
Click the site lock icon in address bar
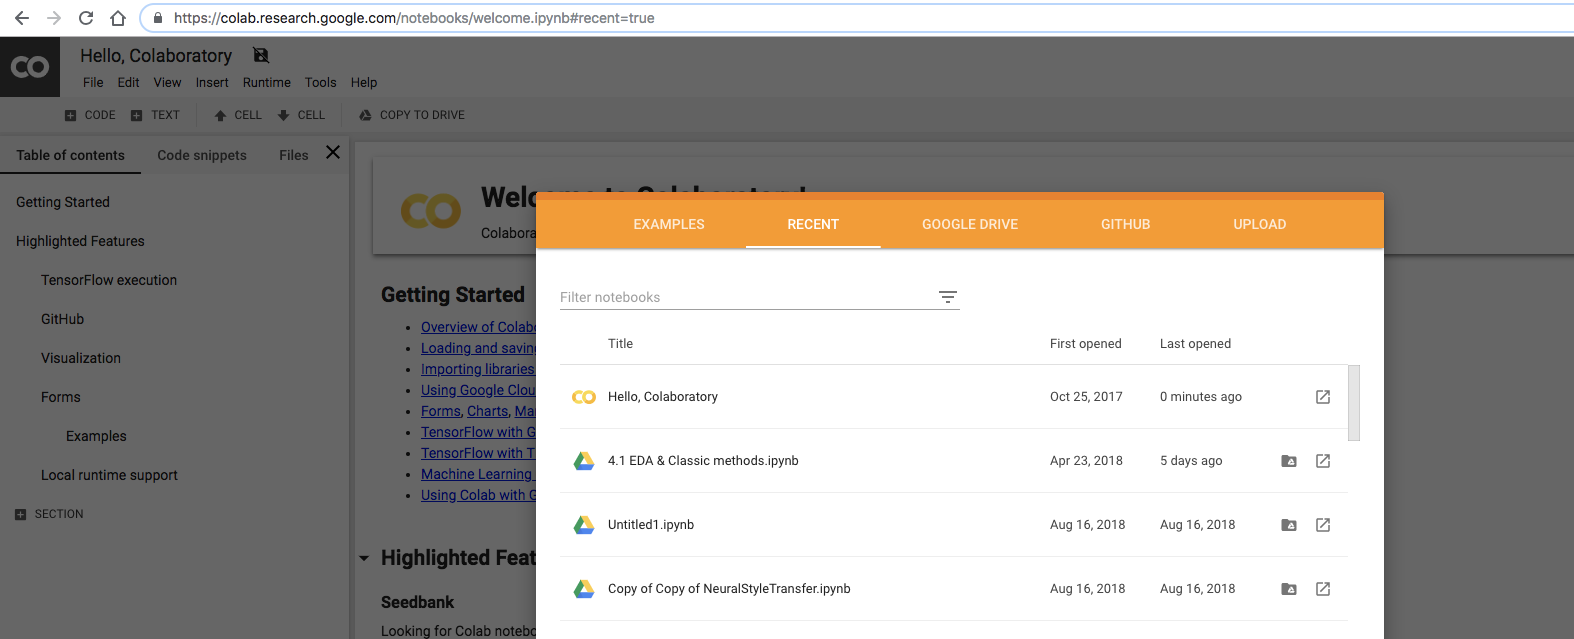click(x=158, y=18)
